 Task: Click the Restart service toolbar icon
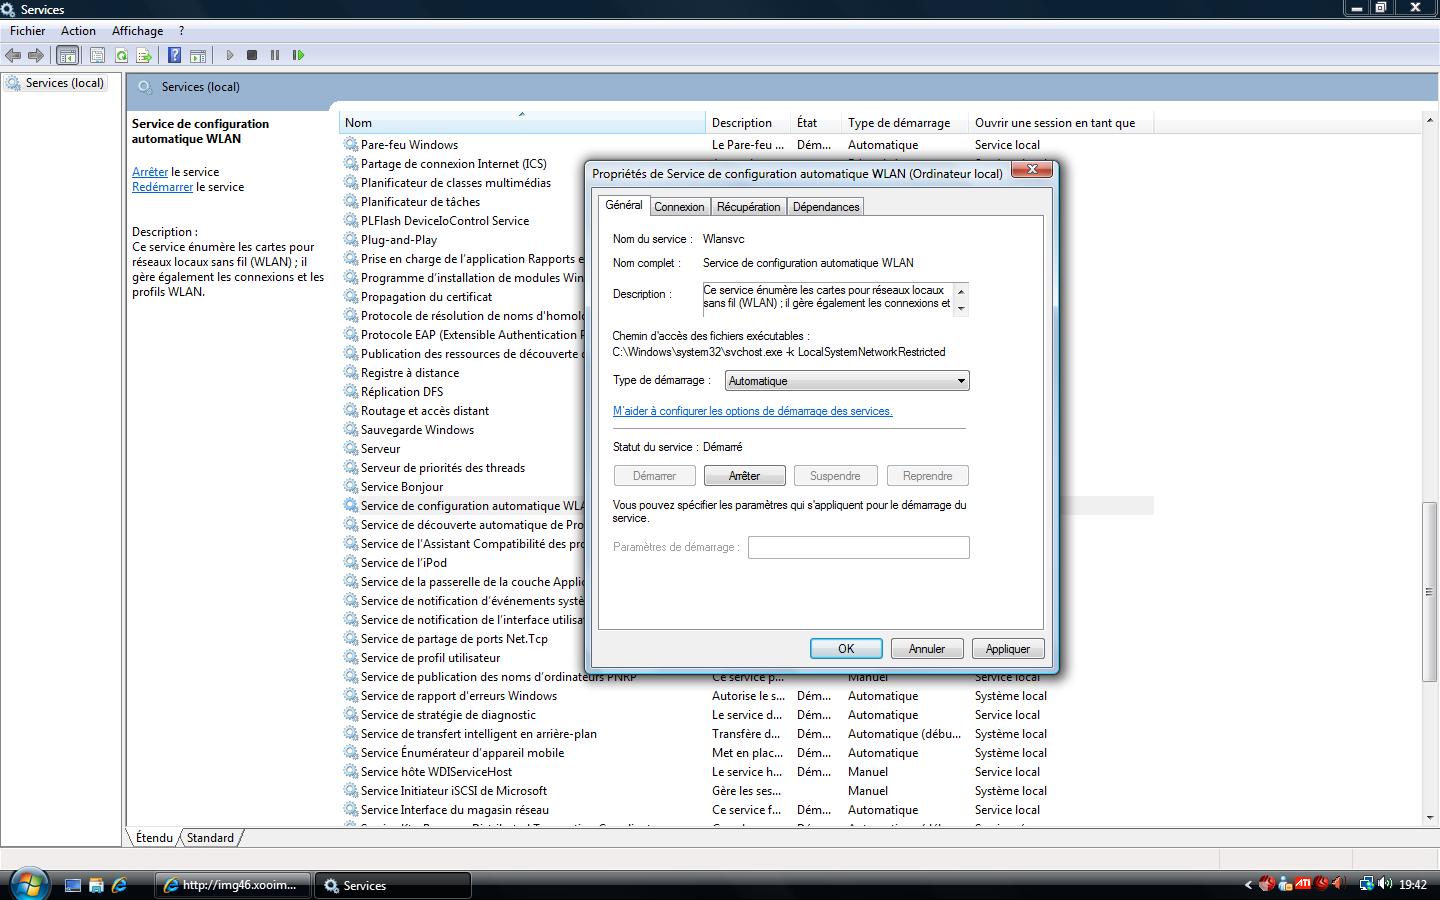click(298, 55)
